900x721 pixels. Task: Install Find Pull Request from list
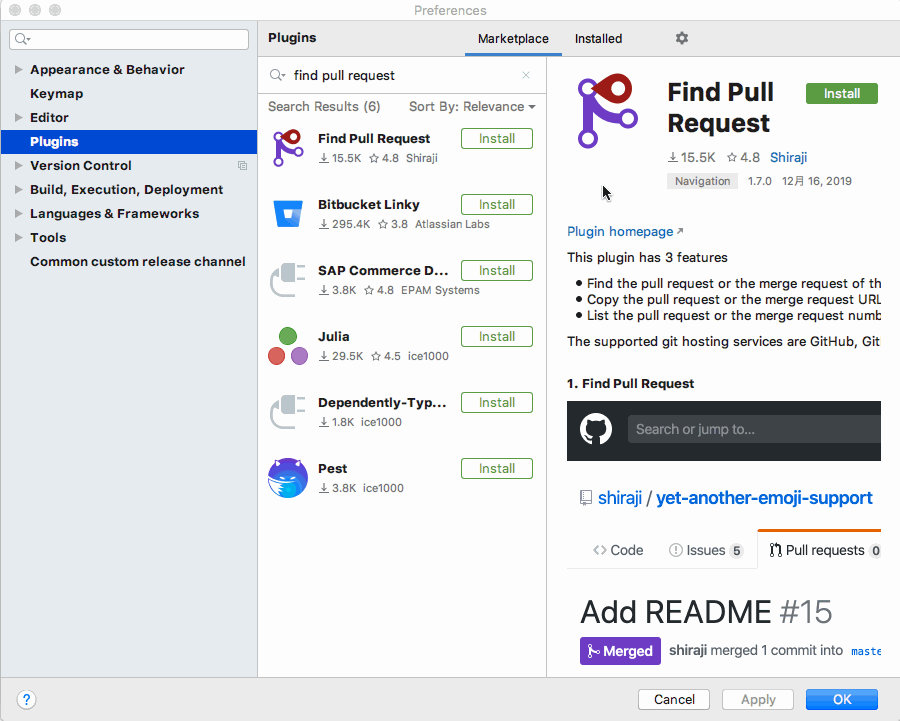coord(496,138)
